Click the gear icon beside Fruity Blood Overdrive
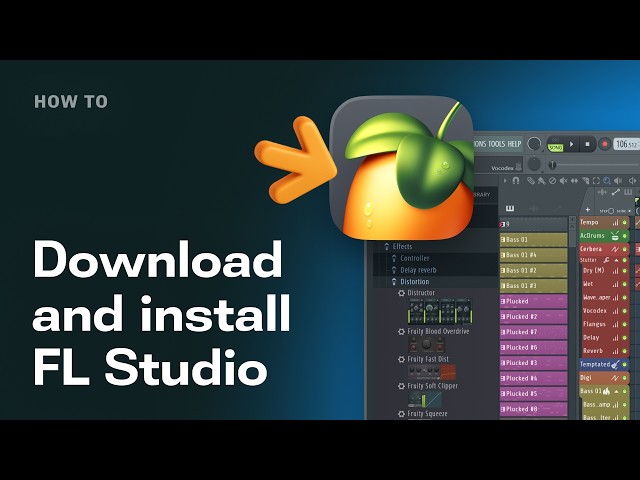 tap(401, 331)
